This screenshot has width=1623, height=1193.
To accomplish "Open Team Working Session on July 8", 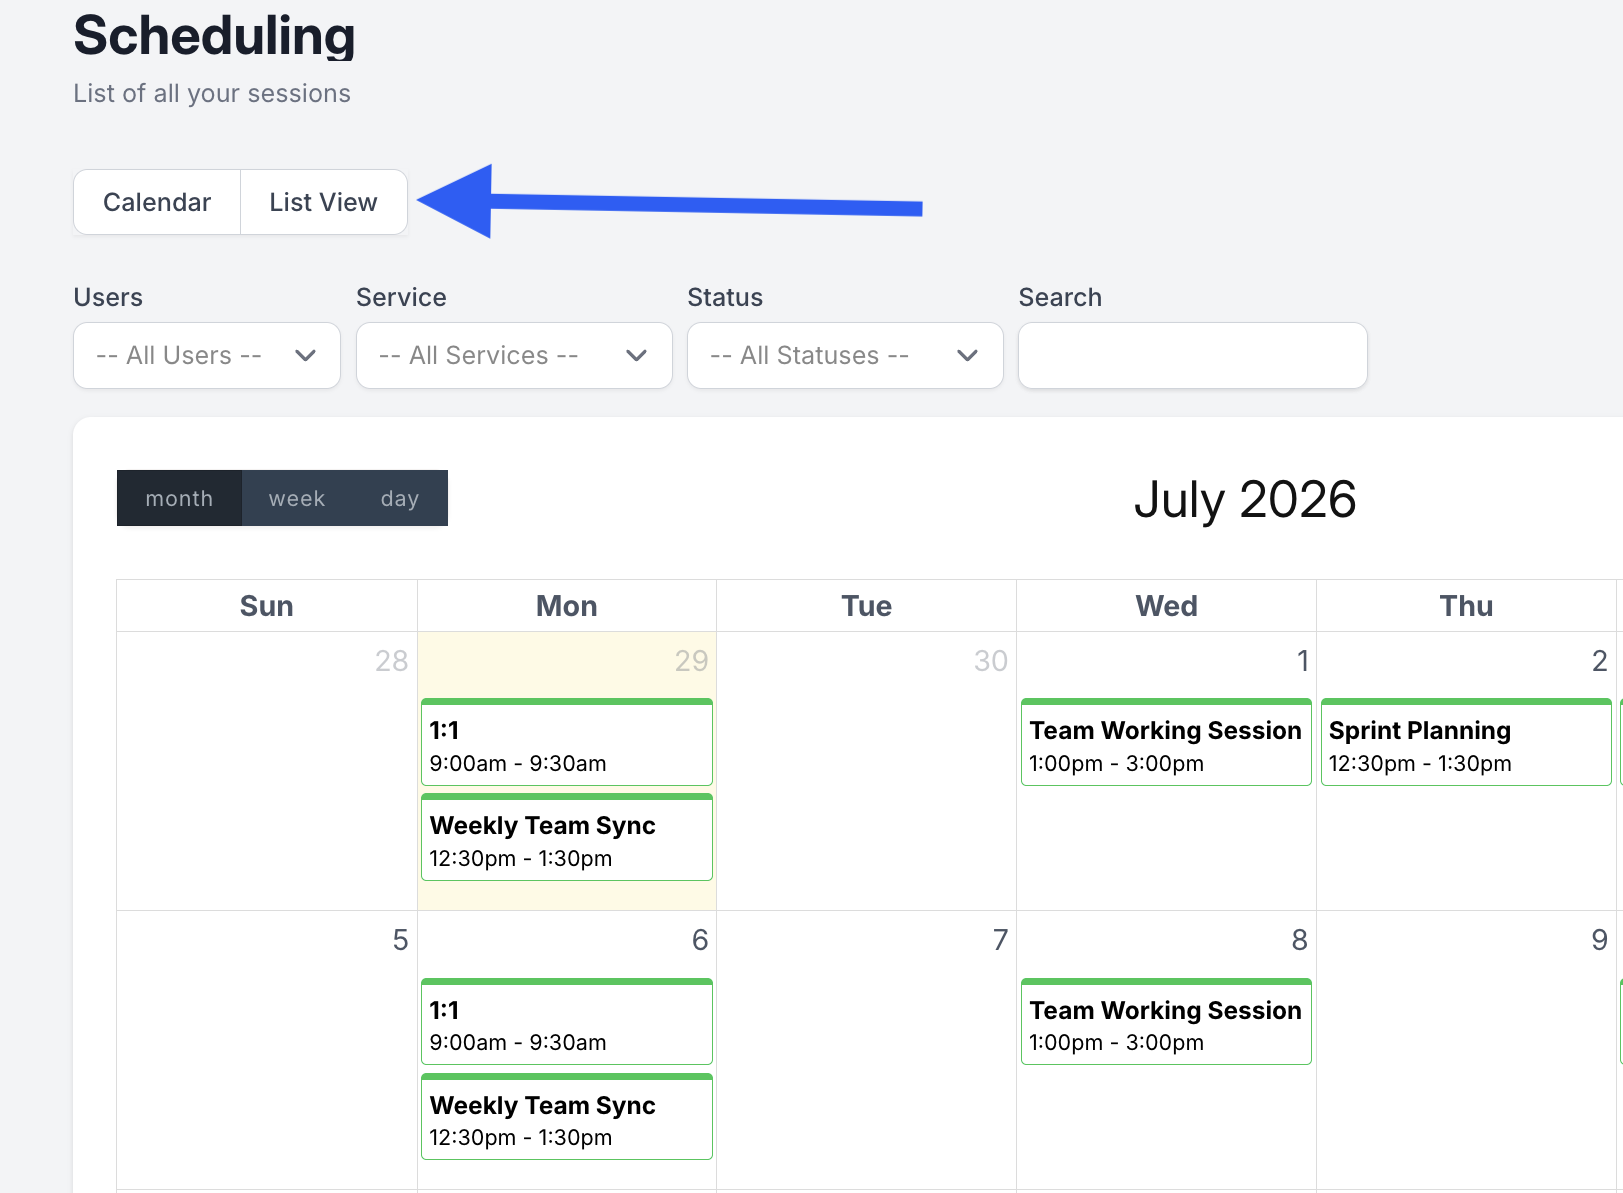I will click(1166, 1021).
